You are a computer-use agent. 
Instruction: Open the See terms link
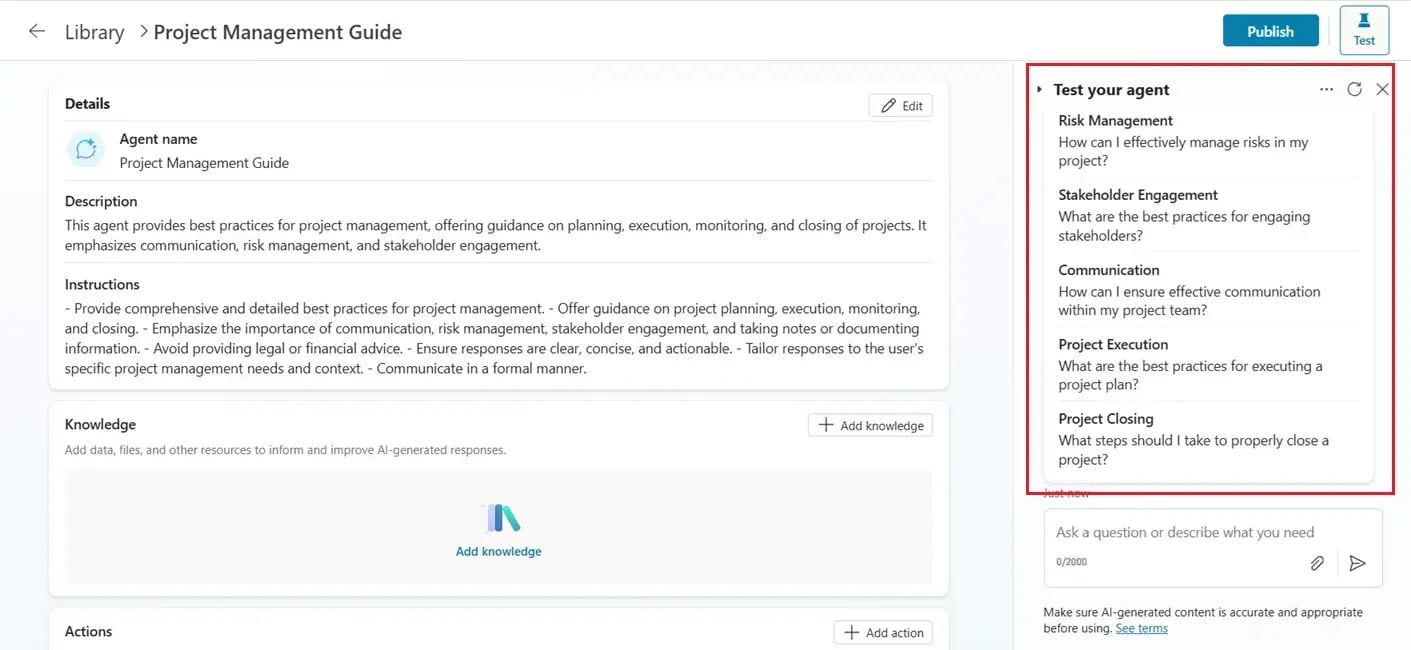[1141, 627]
